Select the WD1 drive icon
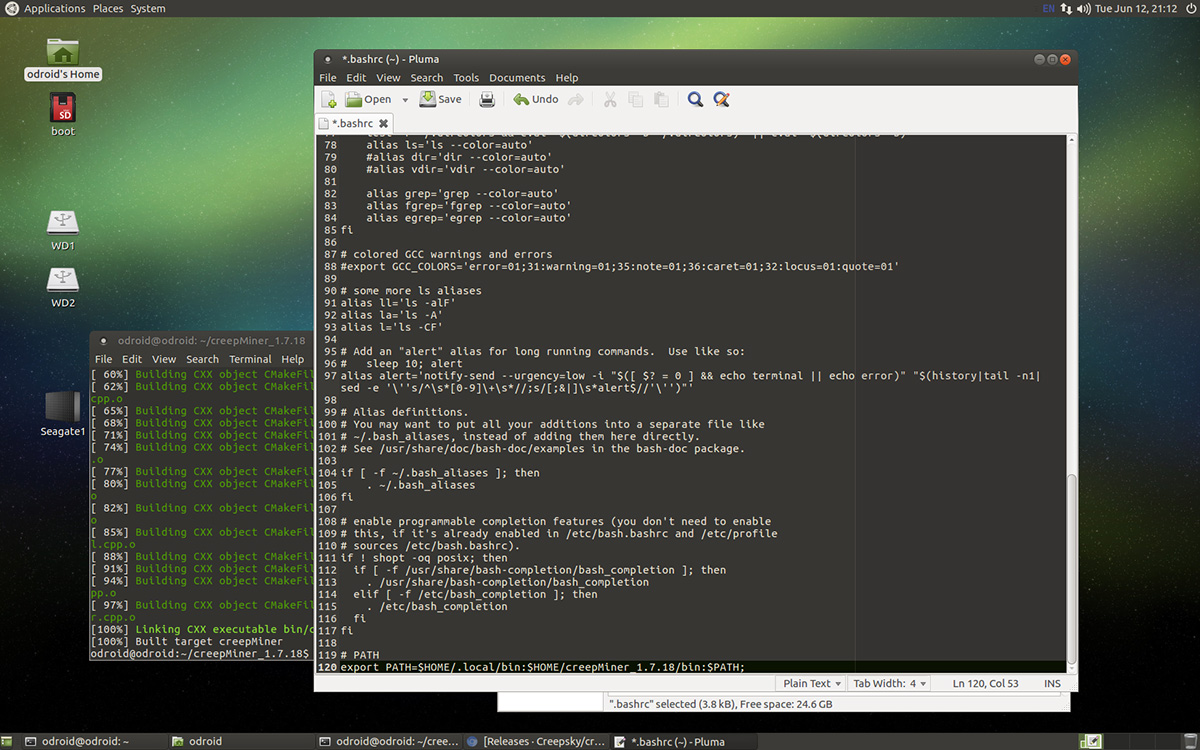The height and width of the screenshot is (750, 1200). 63,230
